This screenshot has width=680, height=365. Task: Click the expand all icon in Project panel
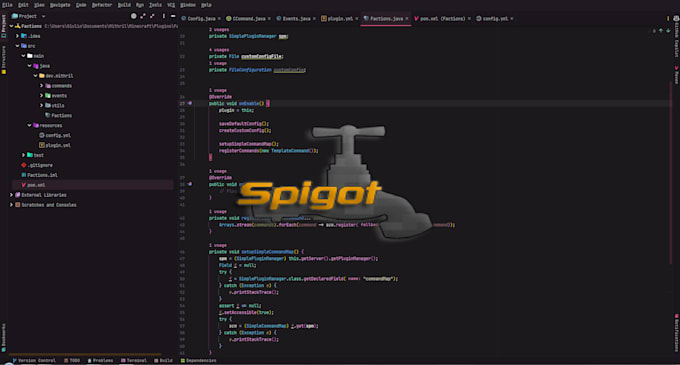point(143,16)
